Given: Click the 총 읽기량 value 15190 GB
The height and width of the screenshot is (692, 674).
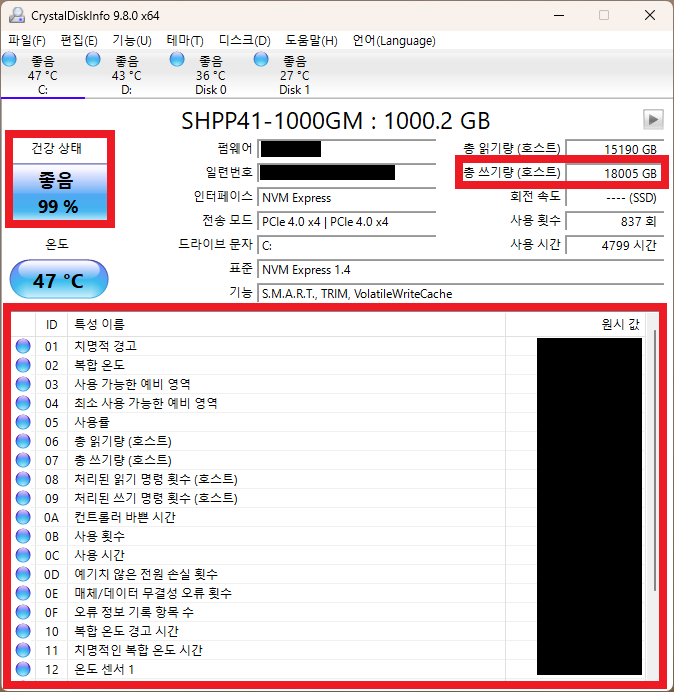Looking at the screenshot, I should 615,149.
